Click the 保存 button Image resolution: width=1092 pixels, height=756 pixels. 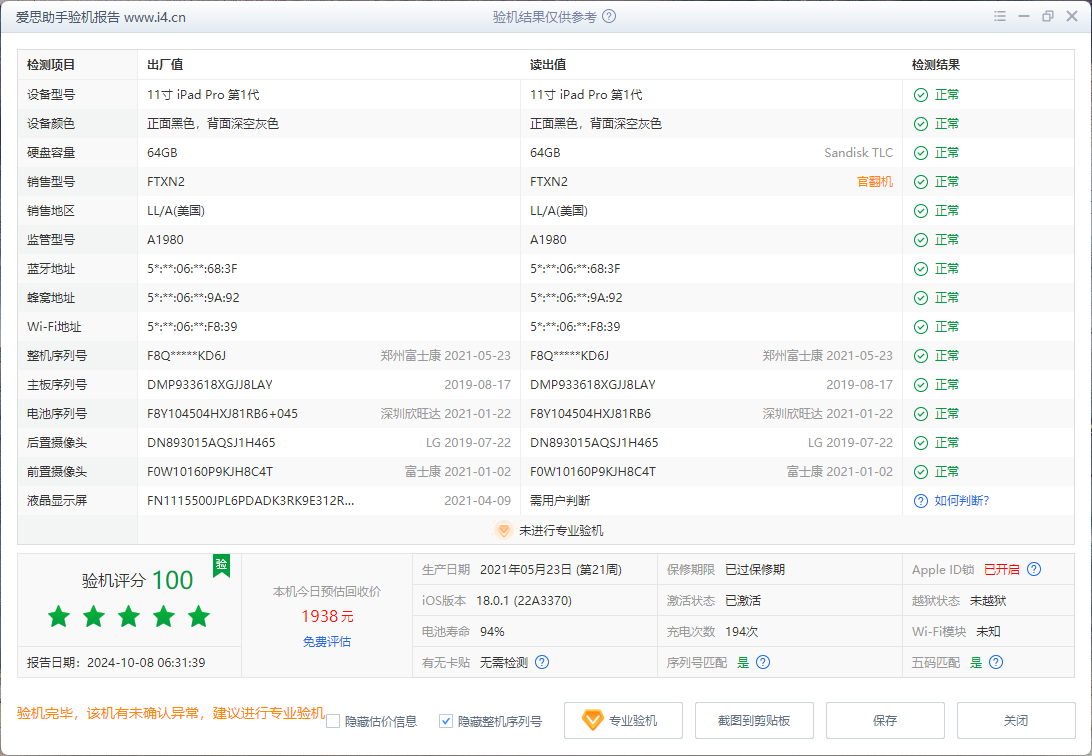[885, 720]
